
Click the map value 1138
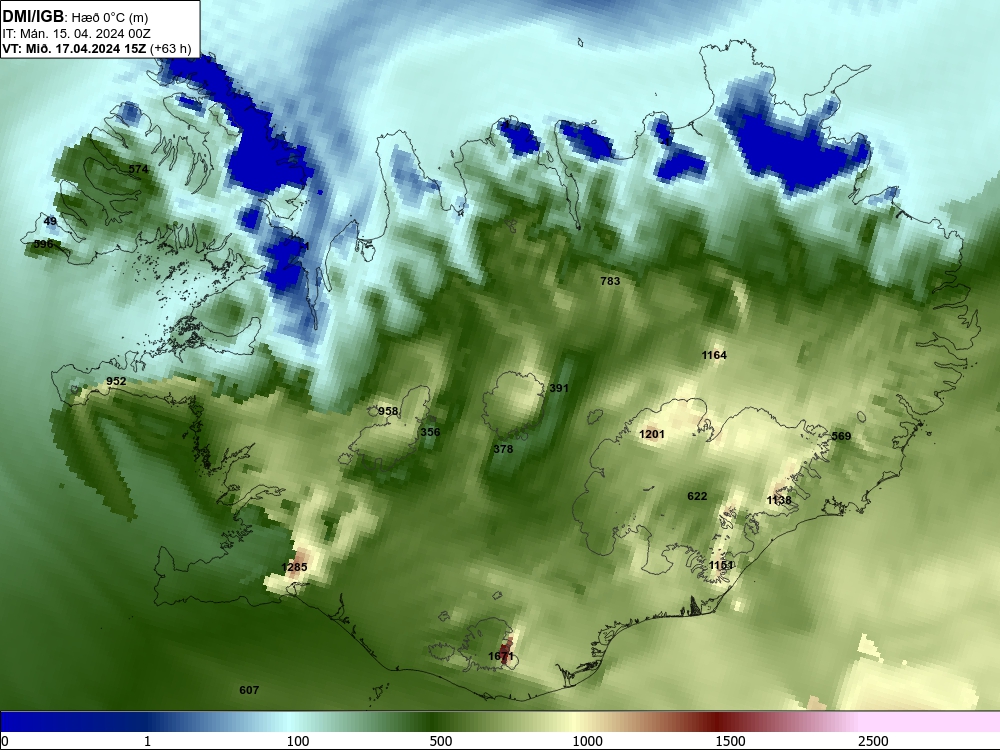coord(779,500)
